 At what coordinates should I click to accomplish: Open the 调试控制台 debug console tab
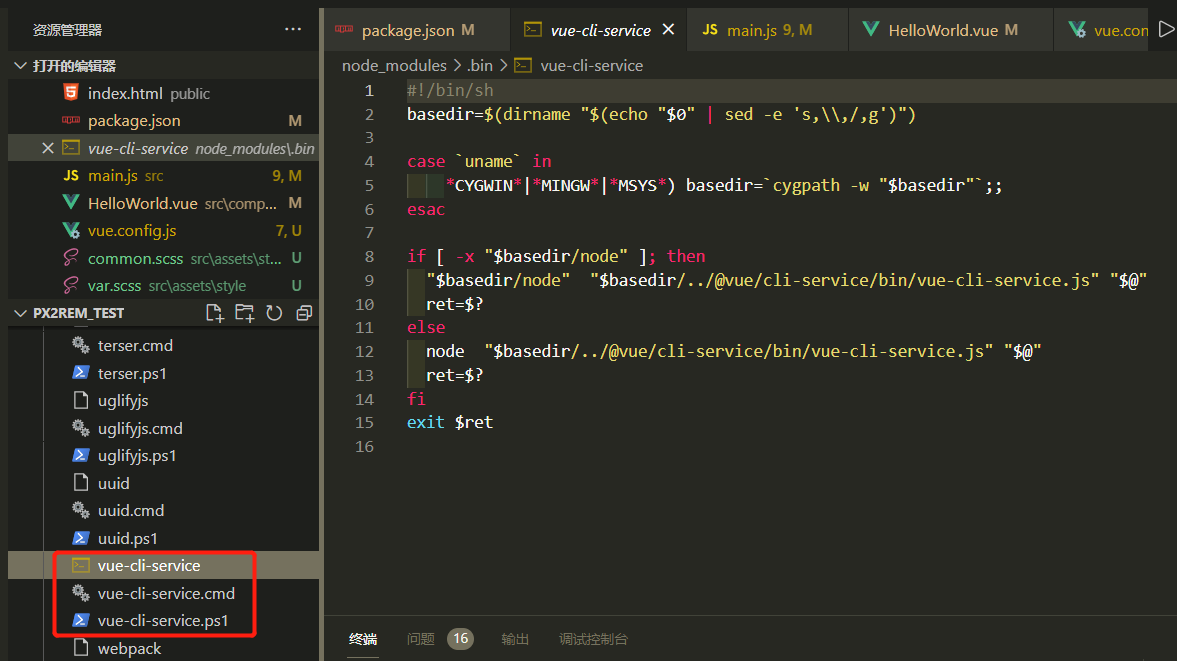coord(593,639)
